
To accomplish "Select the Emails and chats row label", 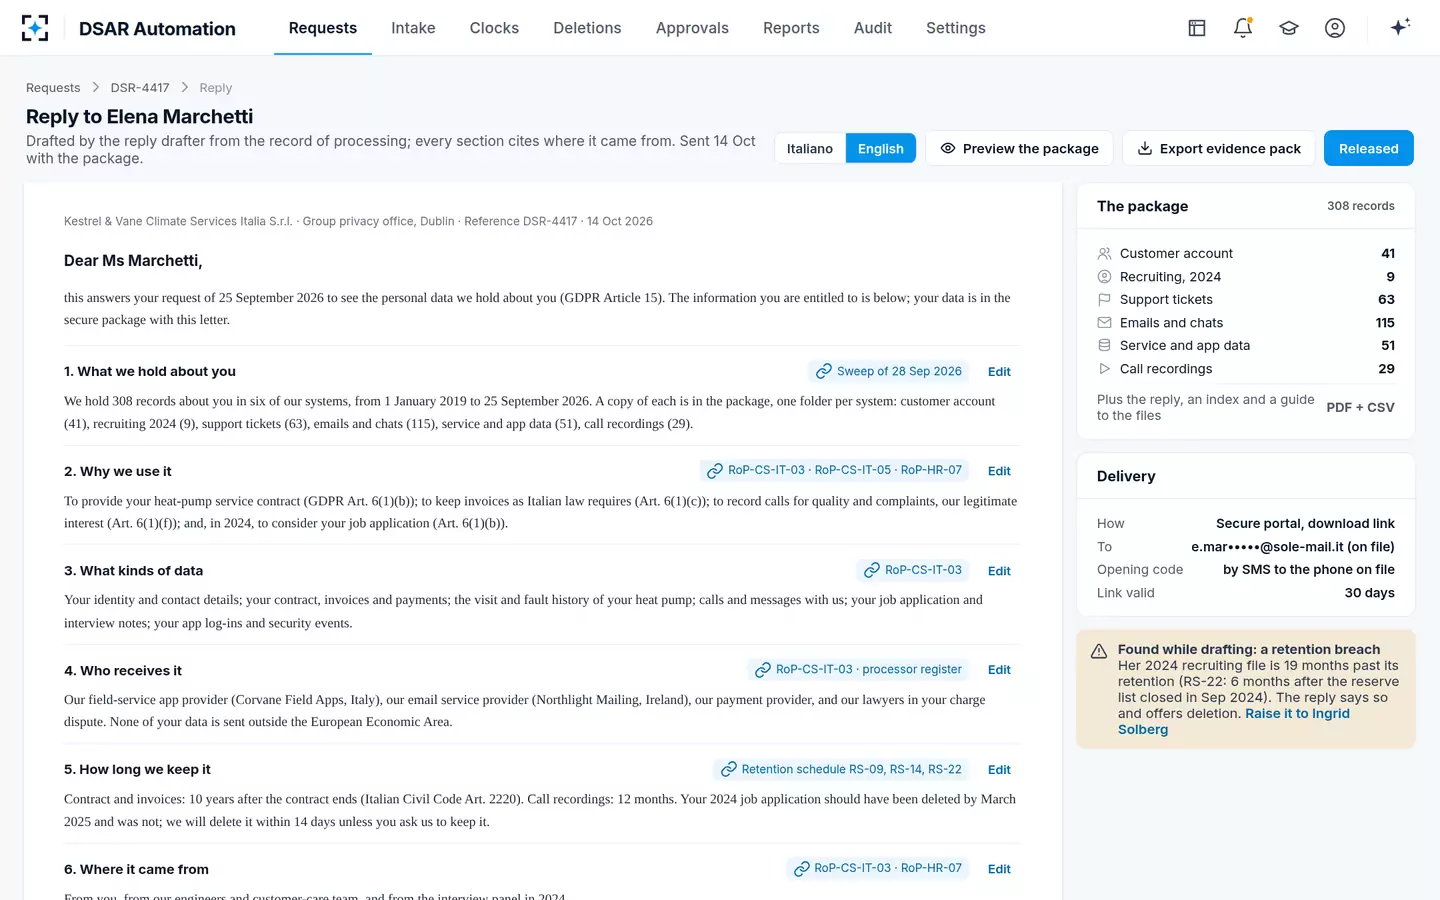I will click(1171, 323).
